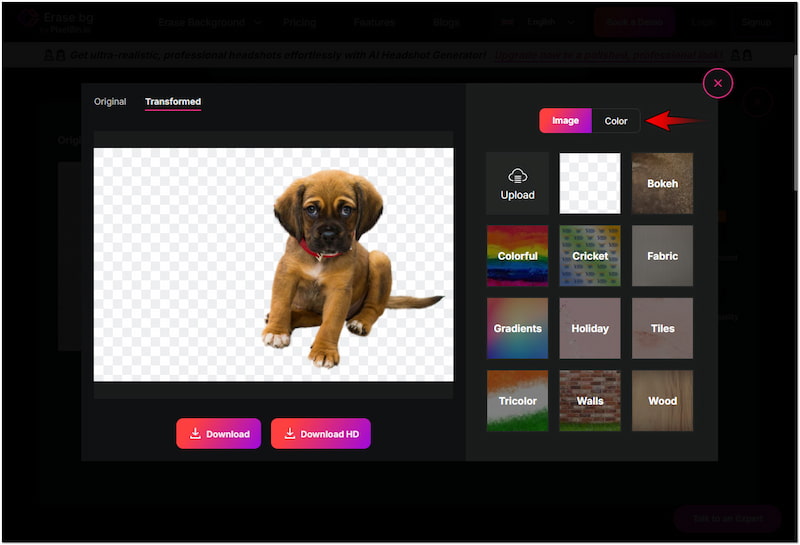Viewport: 800px width, 545px height.
Task: Choose the Fabric background category
Action: point(662,256)
